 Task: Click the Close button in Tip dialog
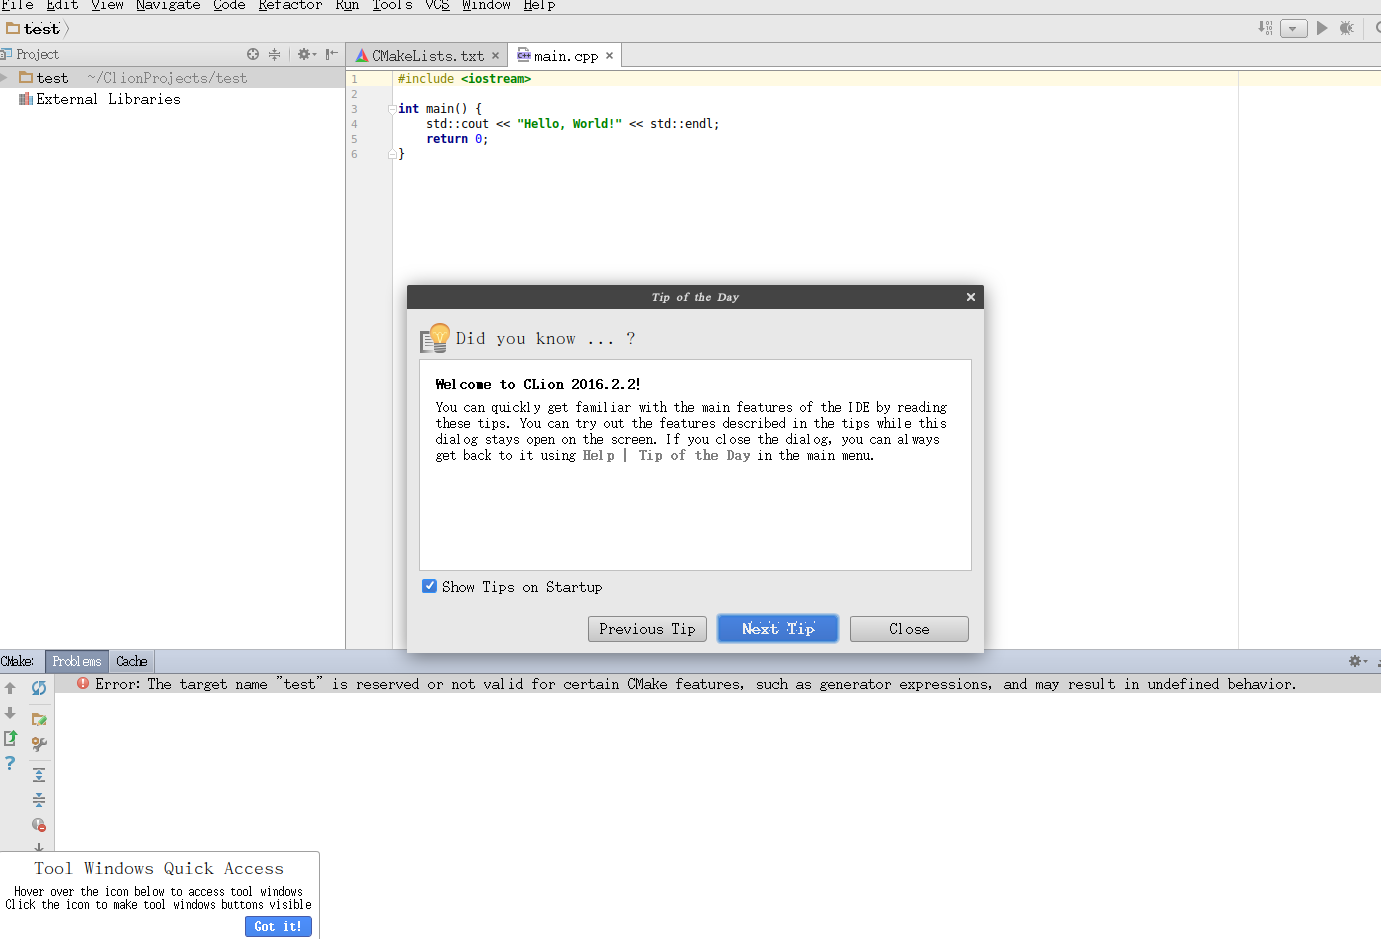point(909,629)
